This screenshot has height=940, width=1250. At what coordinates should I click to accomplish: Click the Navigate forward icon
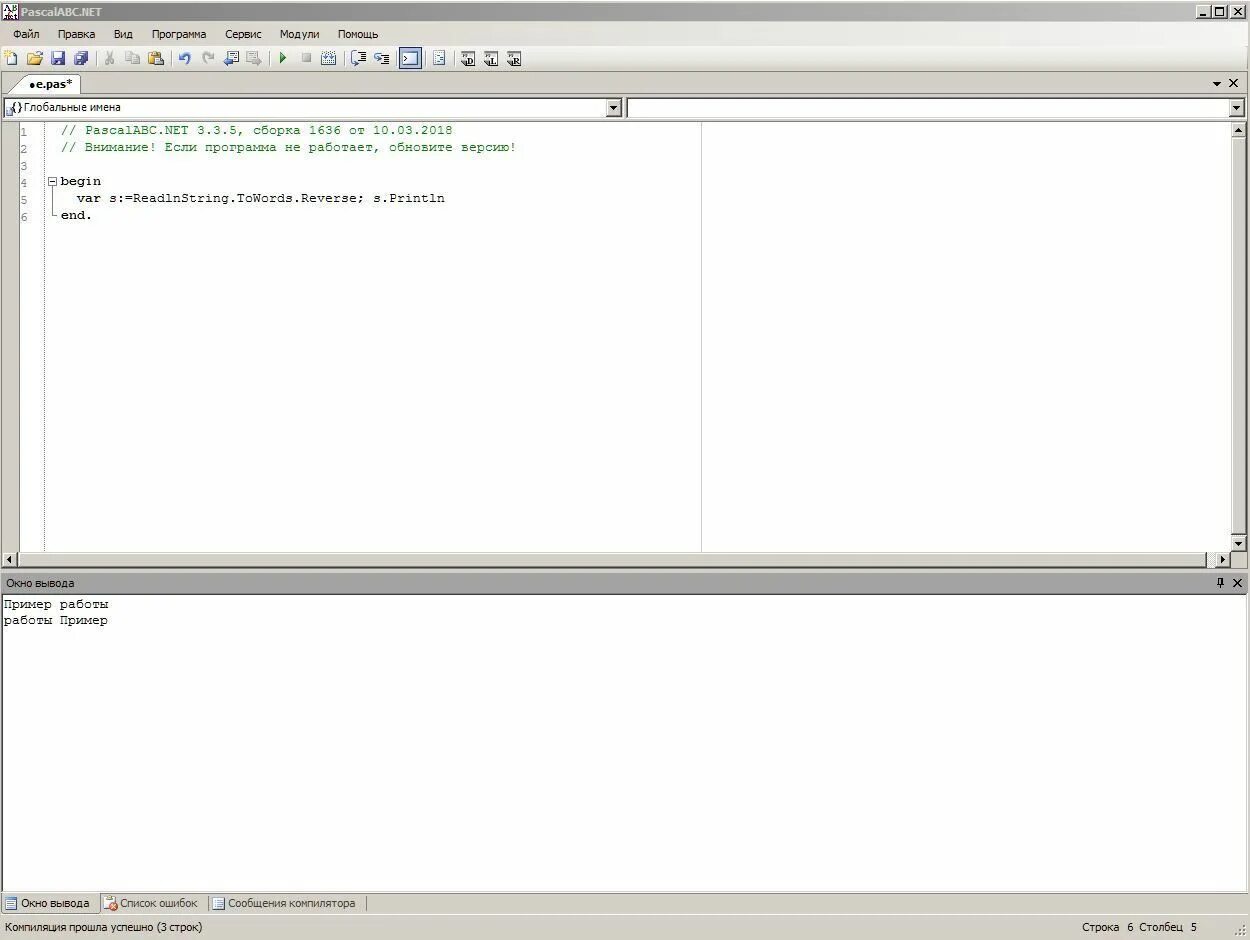254,59
